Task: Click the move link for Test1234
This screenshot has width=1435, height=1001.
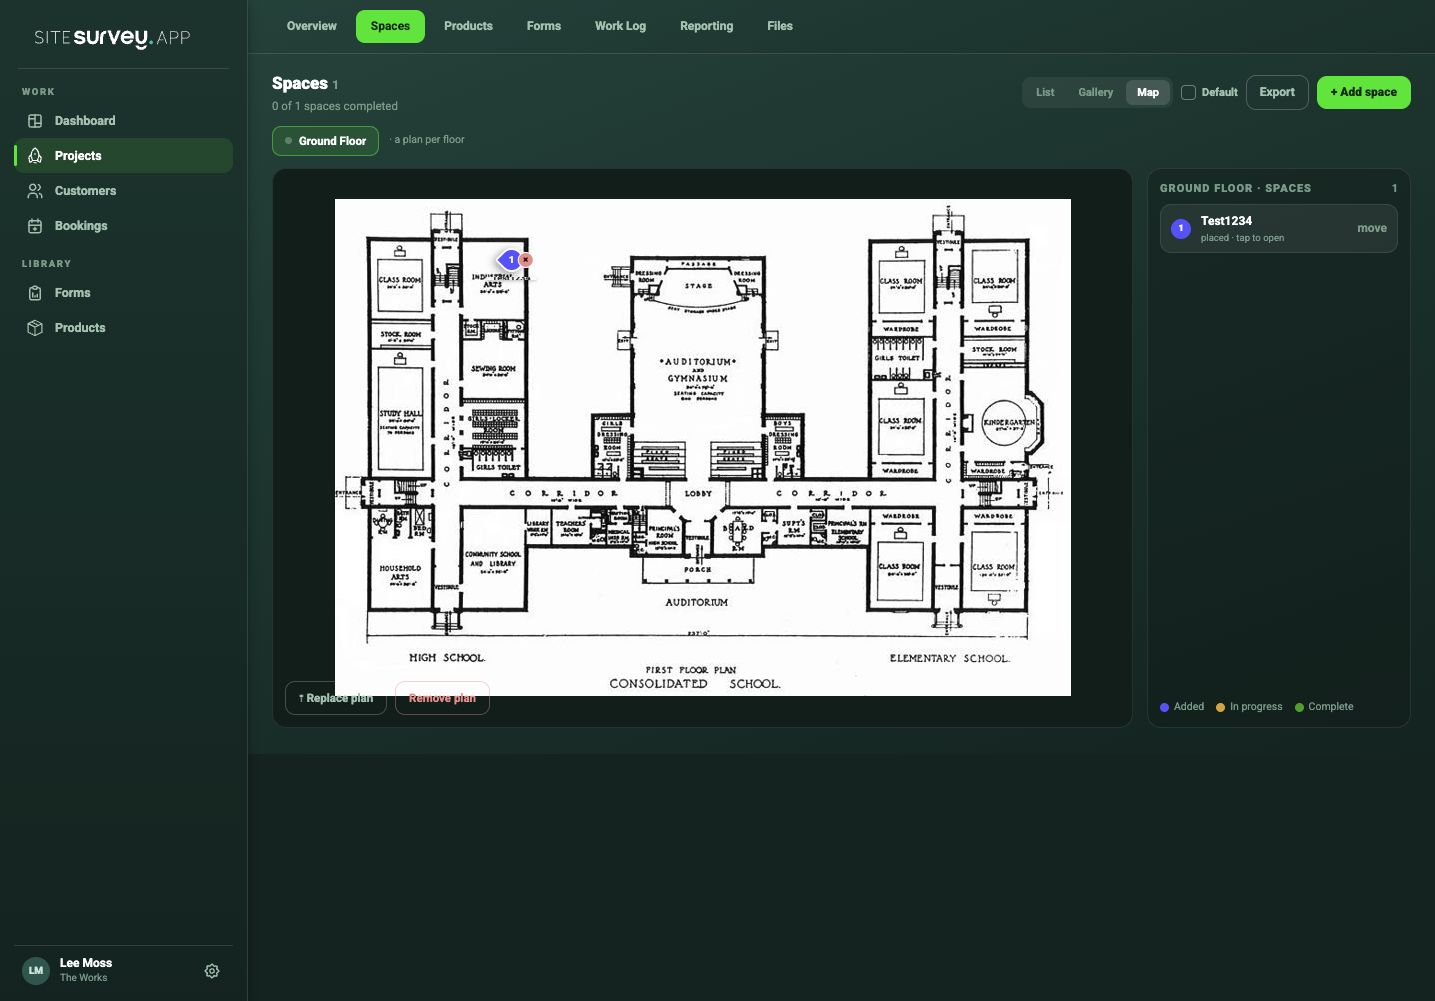Action: pos(1371,229)
